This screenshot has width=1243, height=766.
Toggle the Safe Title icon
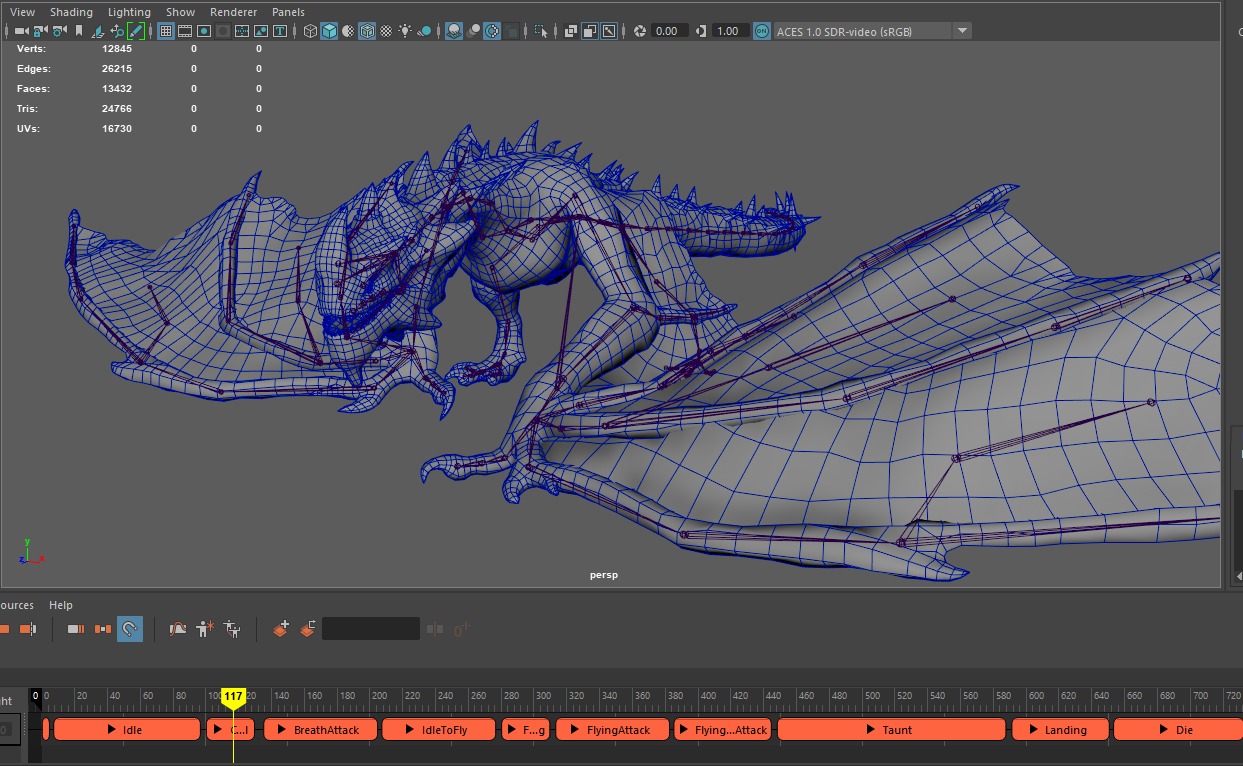click(280, 31)
